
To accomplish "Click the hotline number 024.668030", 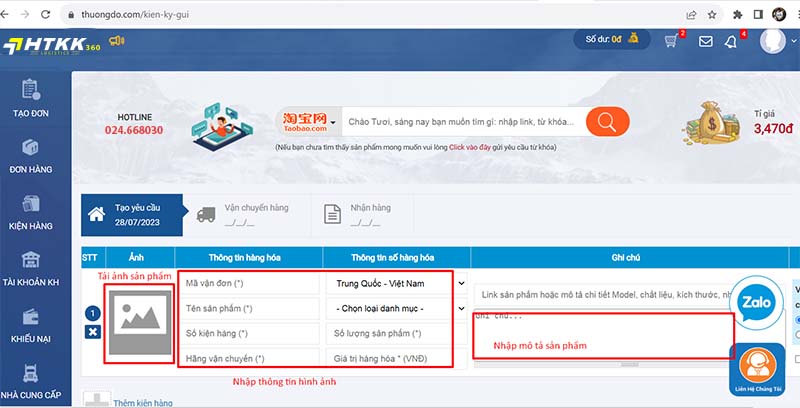I will pyautogui.click(x=134, y=130).
